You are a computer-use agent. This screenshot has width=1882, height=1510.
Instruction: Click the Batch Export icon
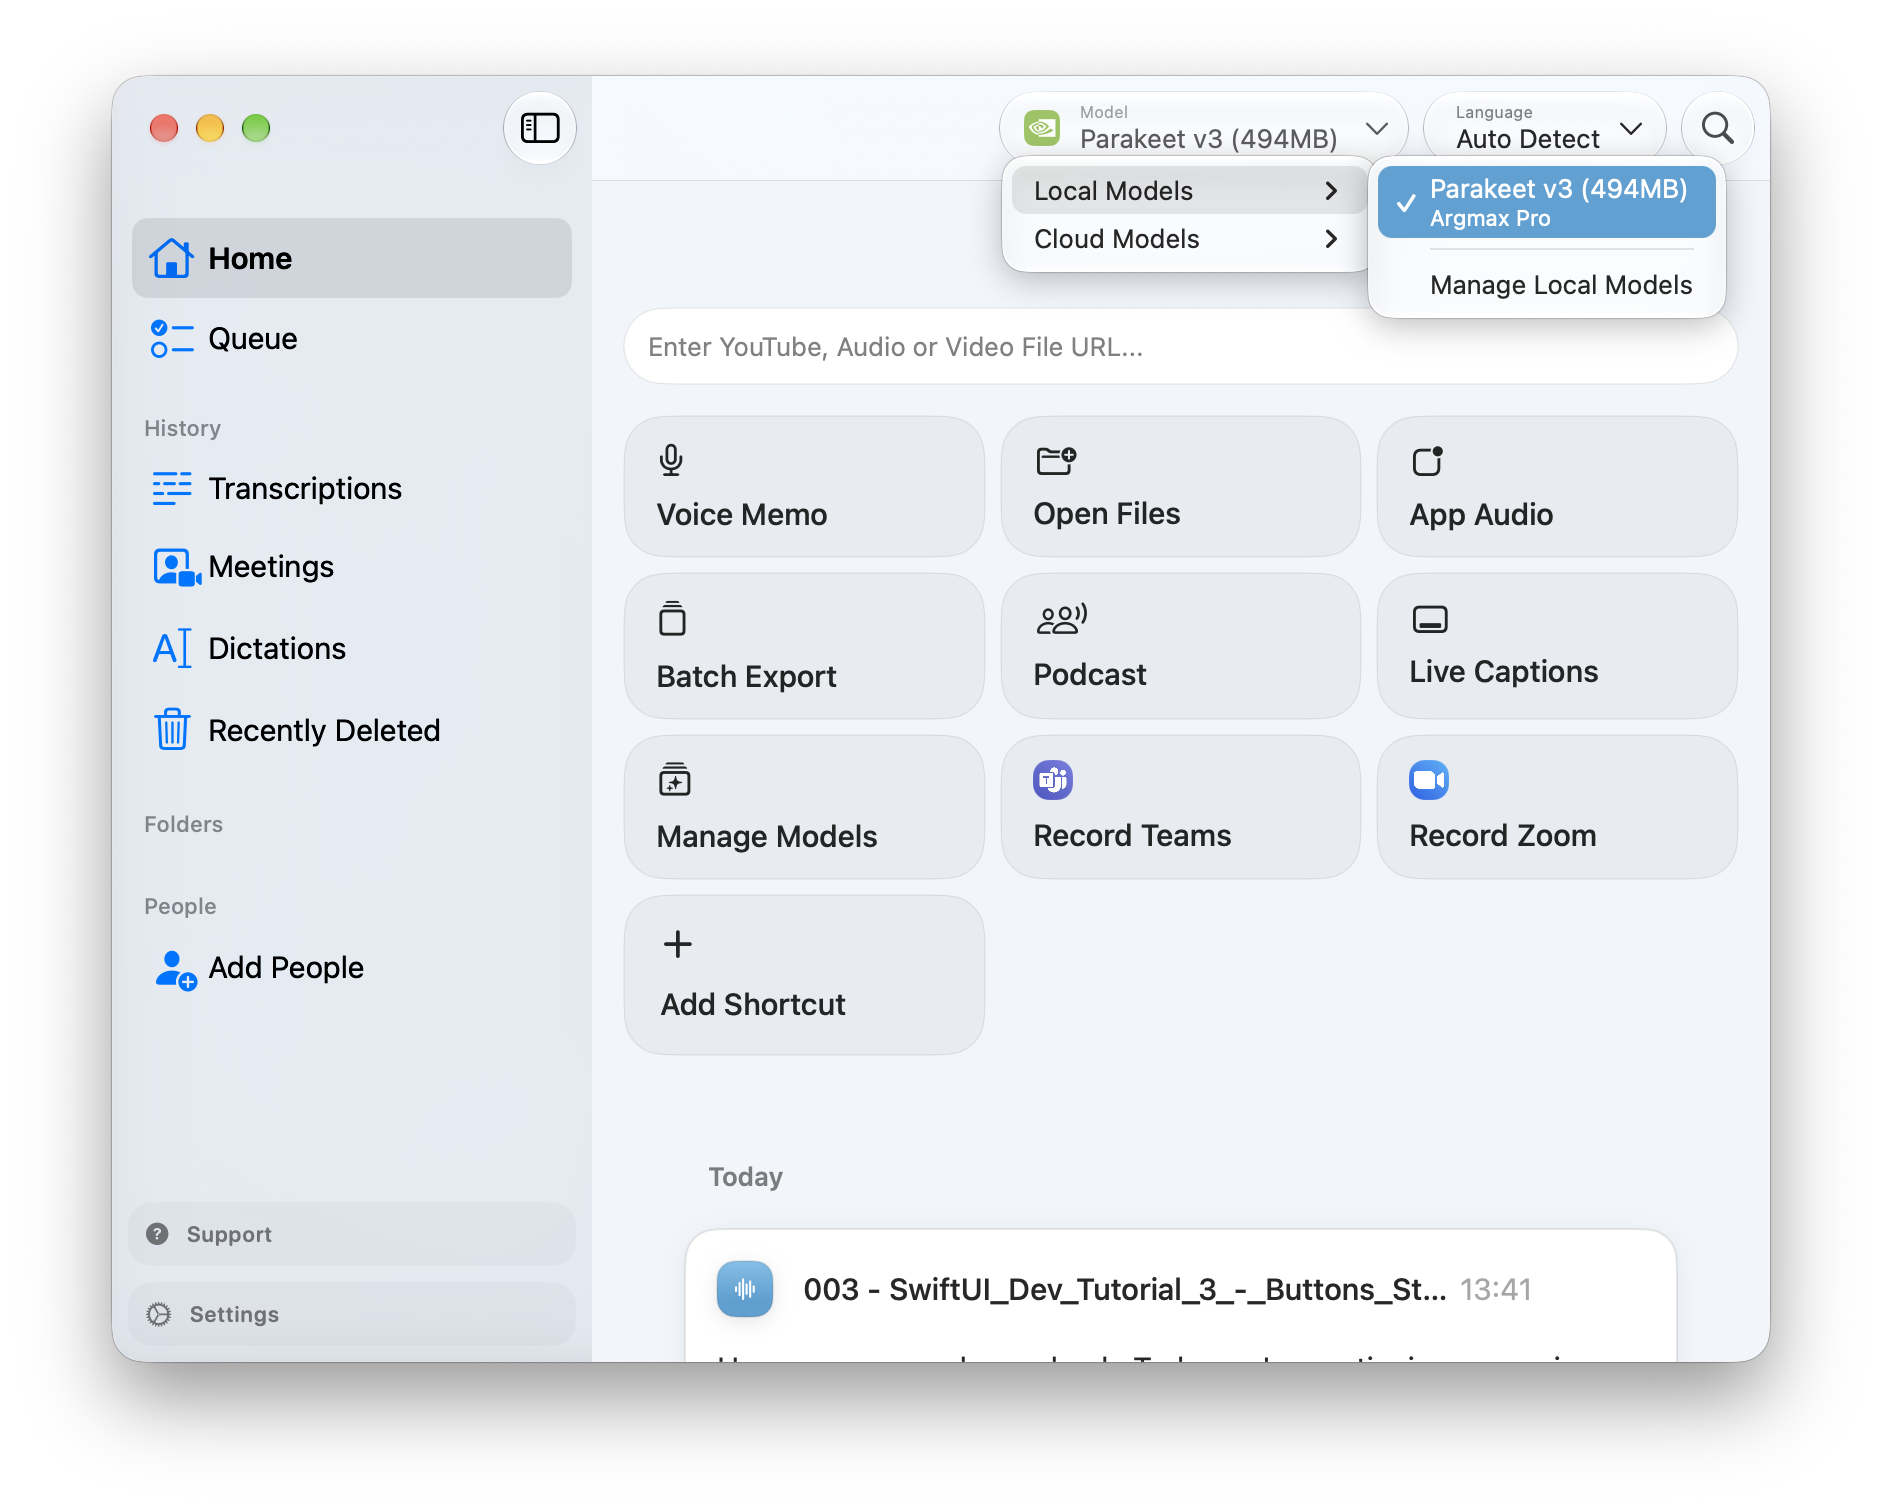(672, 619)
